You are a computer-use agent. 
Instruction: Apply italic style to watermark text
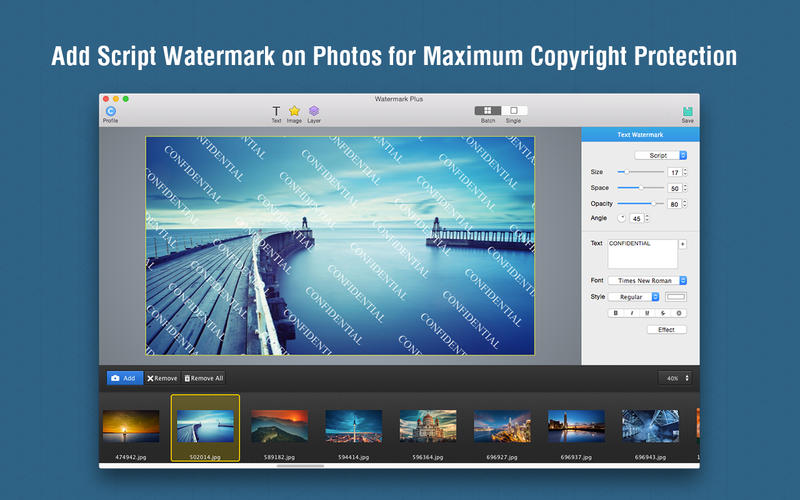[x=632, y=313]
